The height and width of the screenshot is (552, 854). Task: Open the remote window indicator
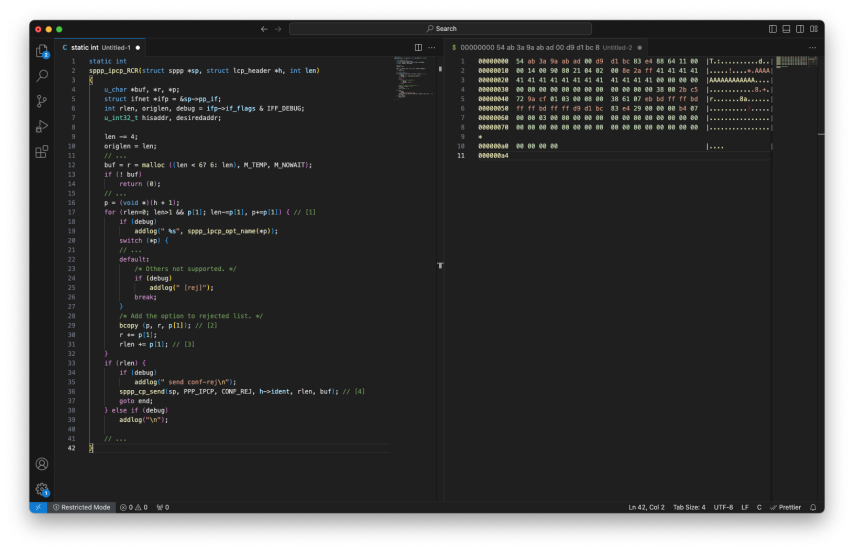(38, 507)
